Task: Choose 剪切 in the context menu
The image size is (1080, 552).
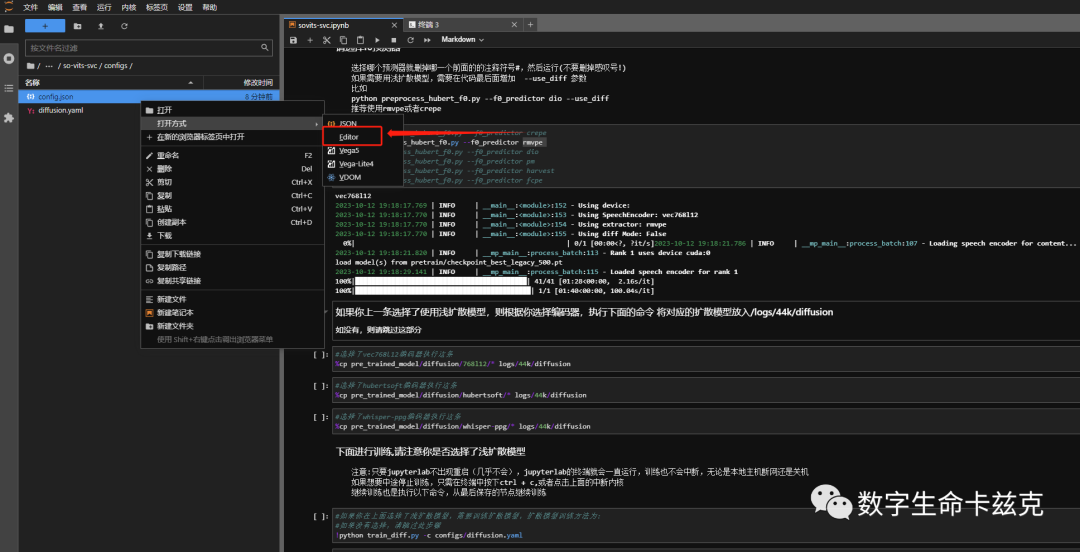Action: click(231, 183)
